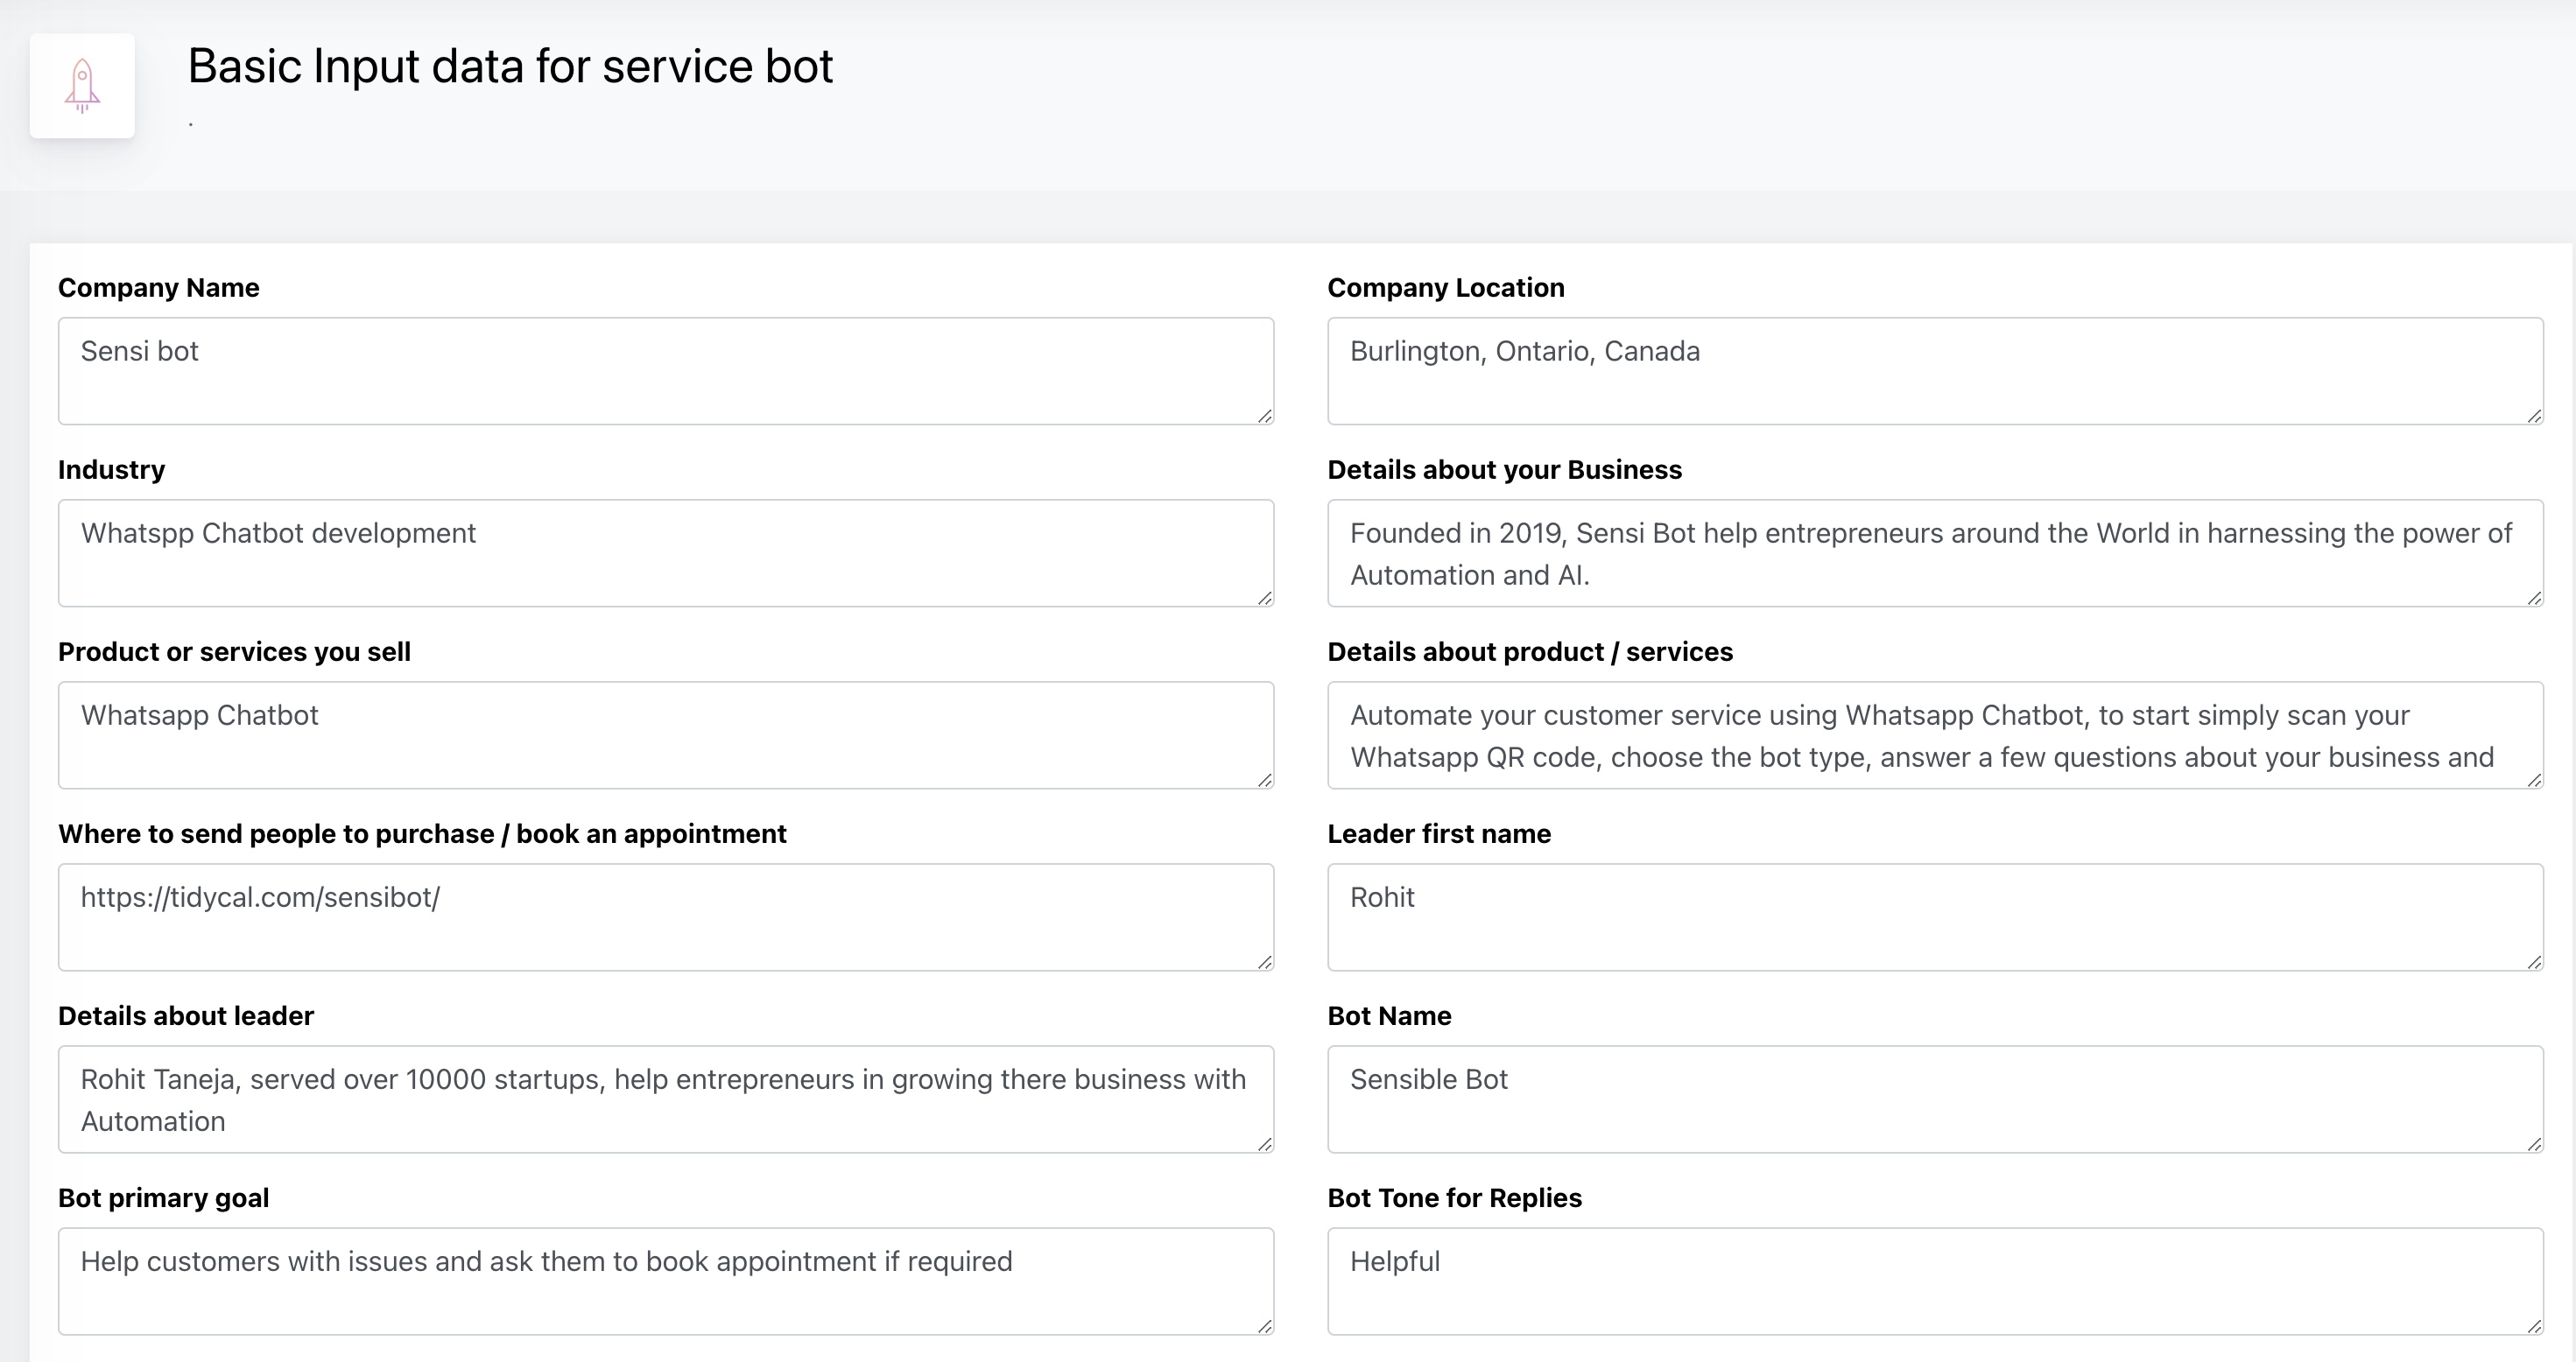This screenshot has height=1362, width=2576.
Task: Click resize handle of Industry field
Action: [1265, 598]
